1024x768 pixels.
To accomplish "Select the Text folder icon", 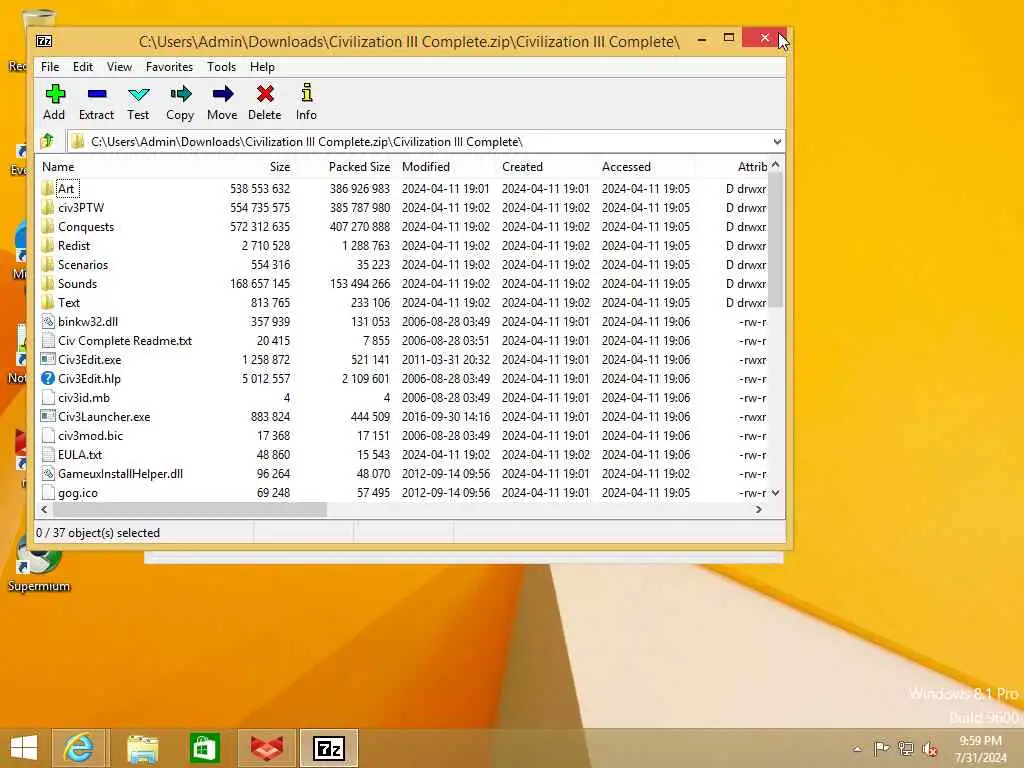I will (x=47, y=302).
